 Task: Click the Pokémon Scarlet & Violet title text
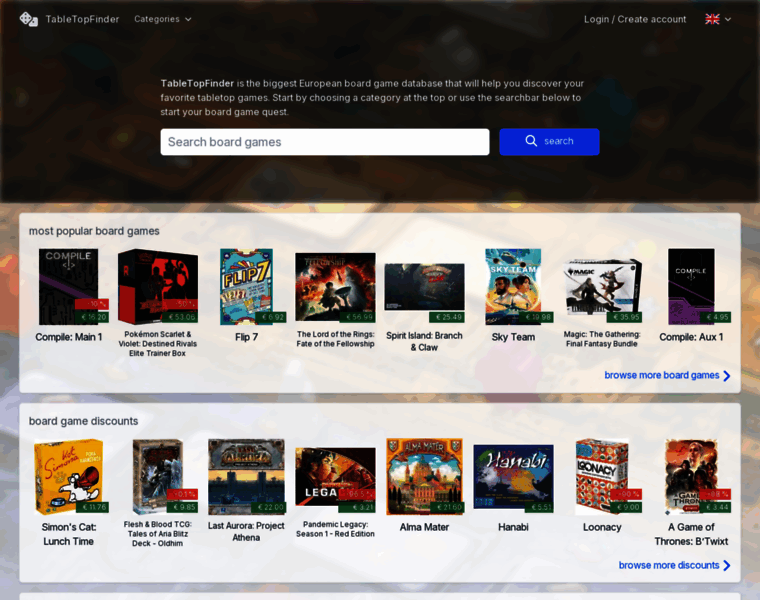[158, 344]
